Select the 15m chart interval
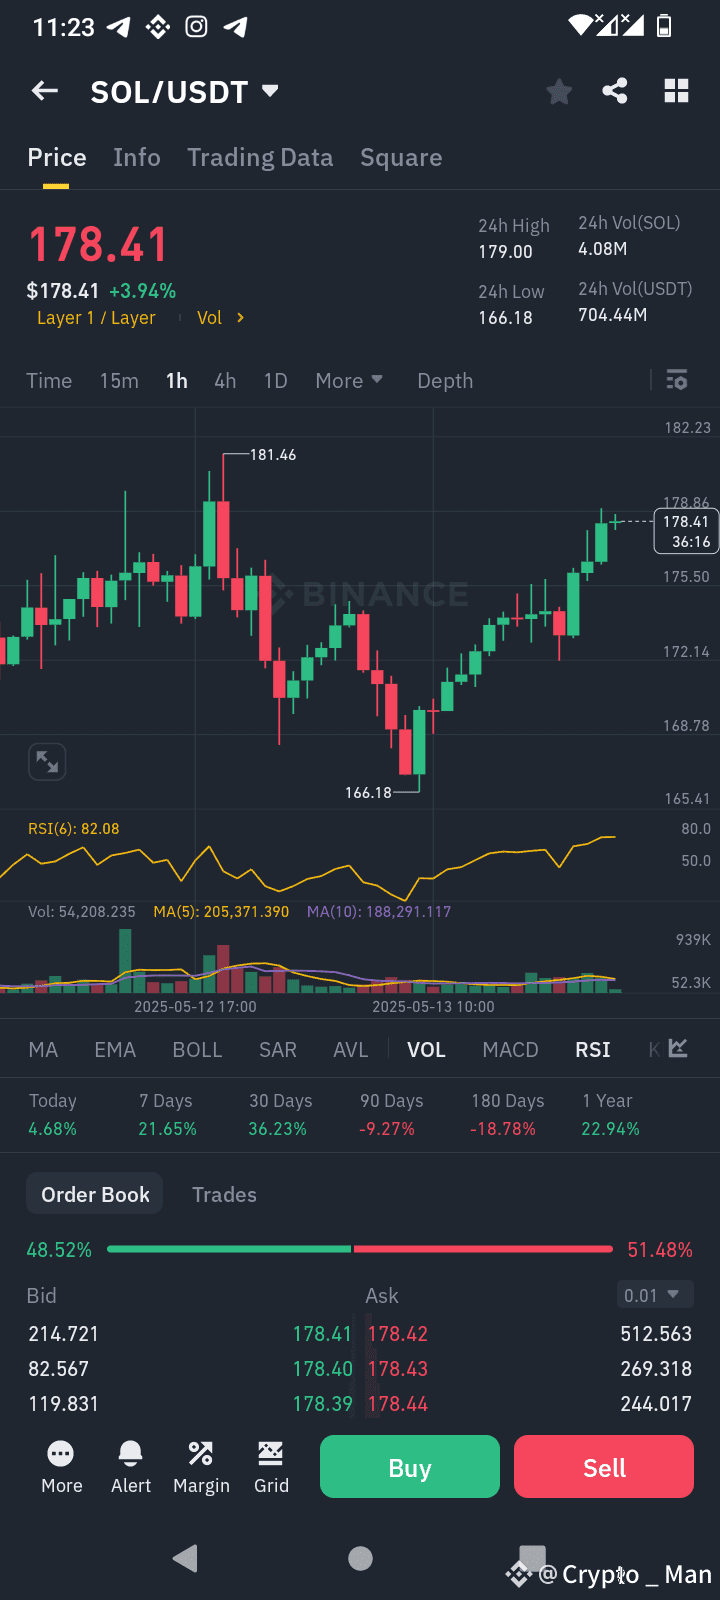The image size is (720, 1600). pyautogui.click(x=119, y=381)
